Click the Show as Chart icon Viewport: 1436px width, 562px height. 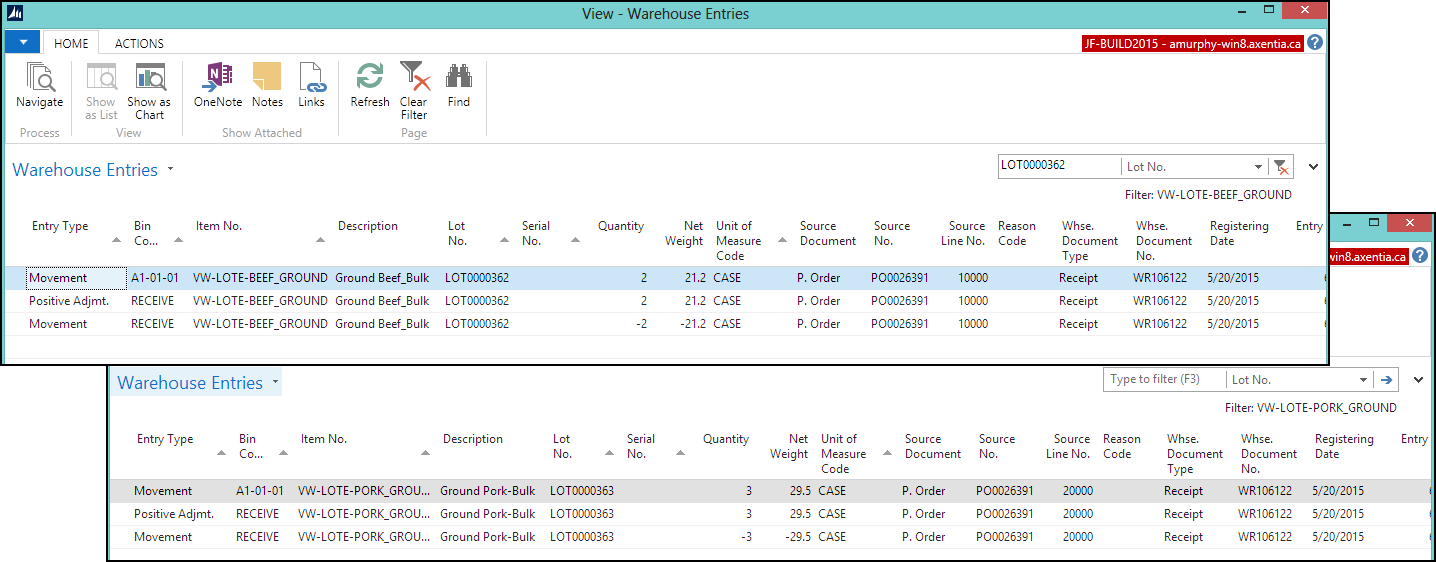149,78
